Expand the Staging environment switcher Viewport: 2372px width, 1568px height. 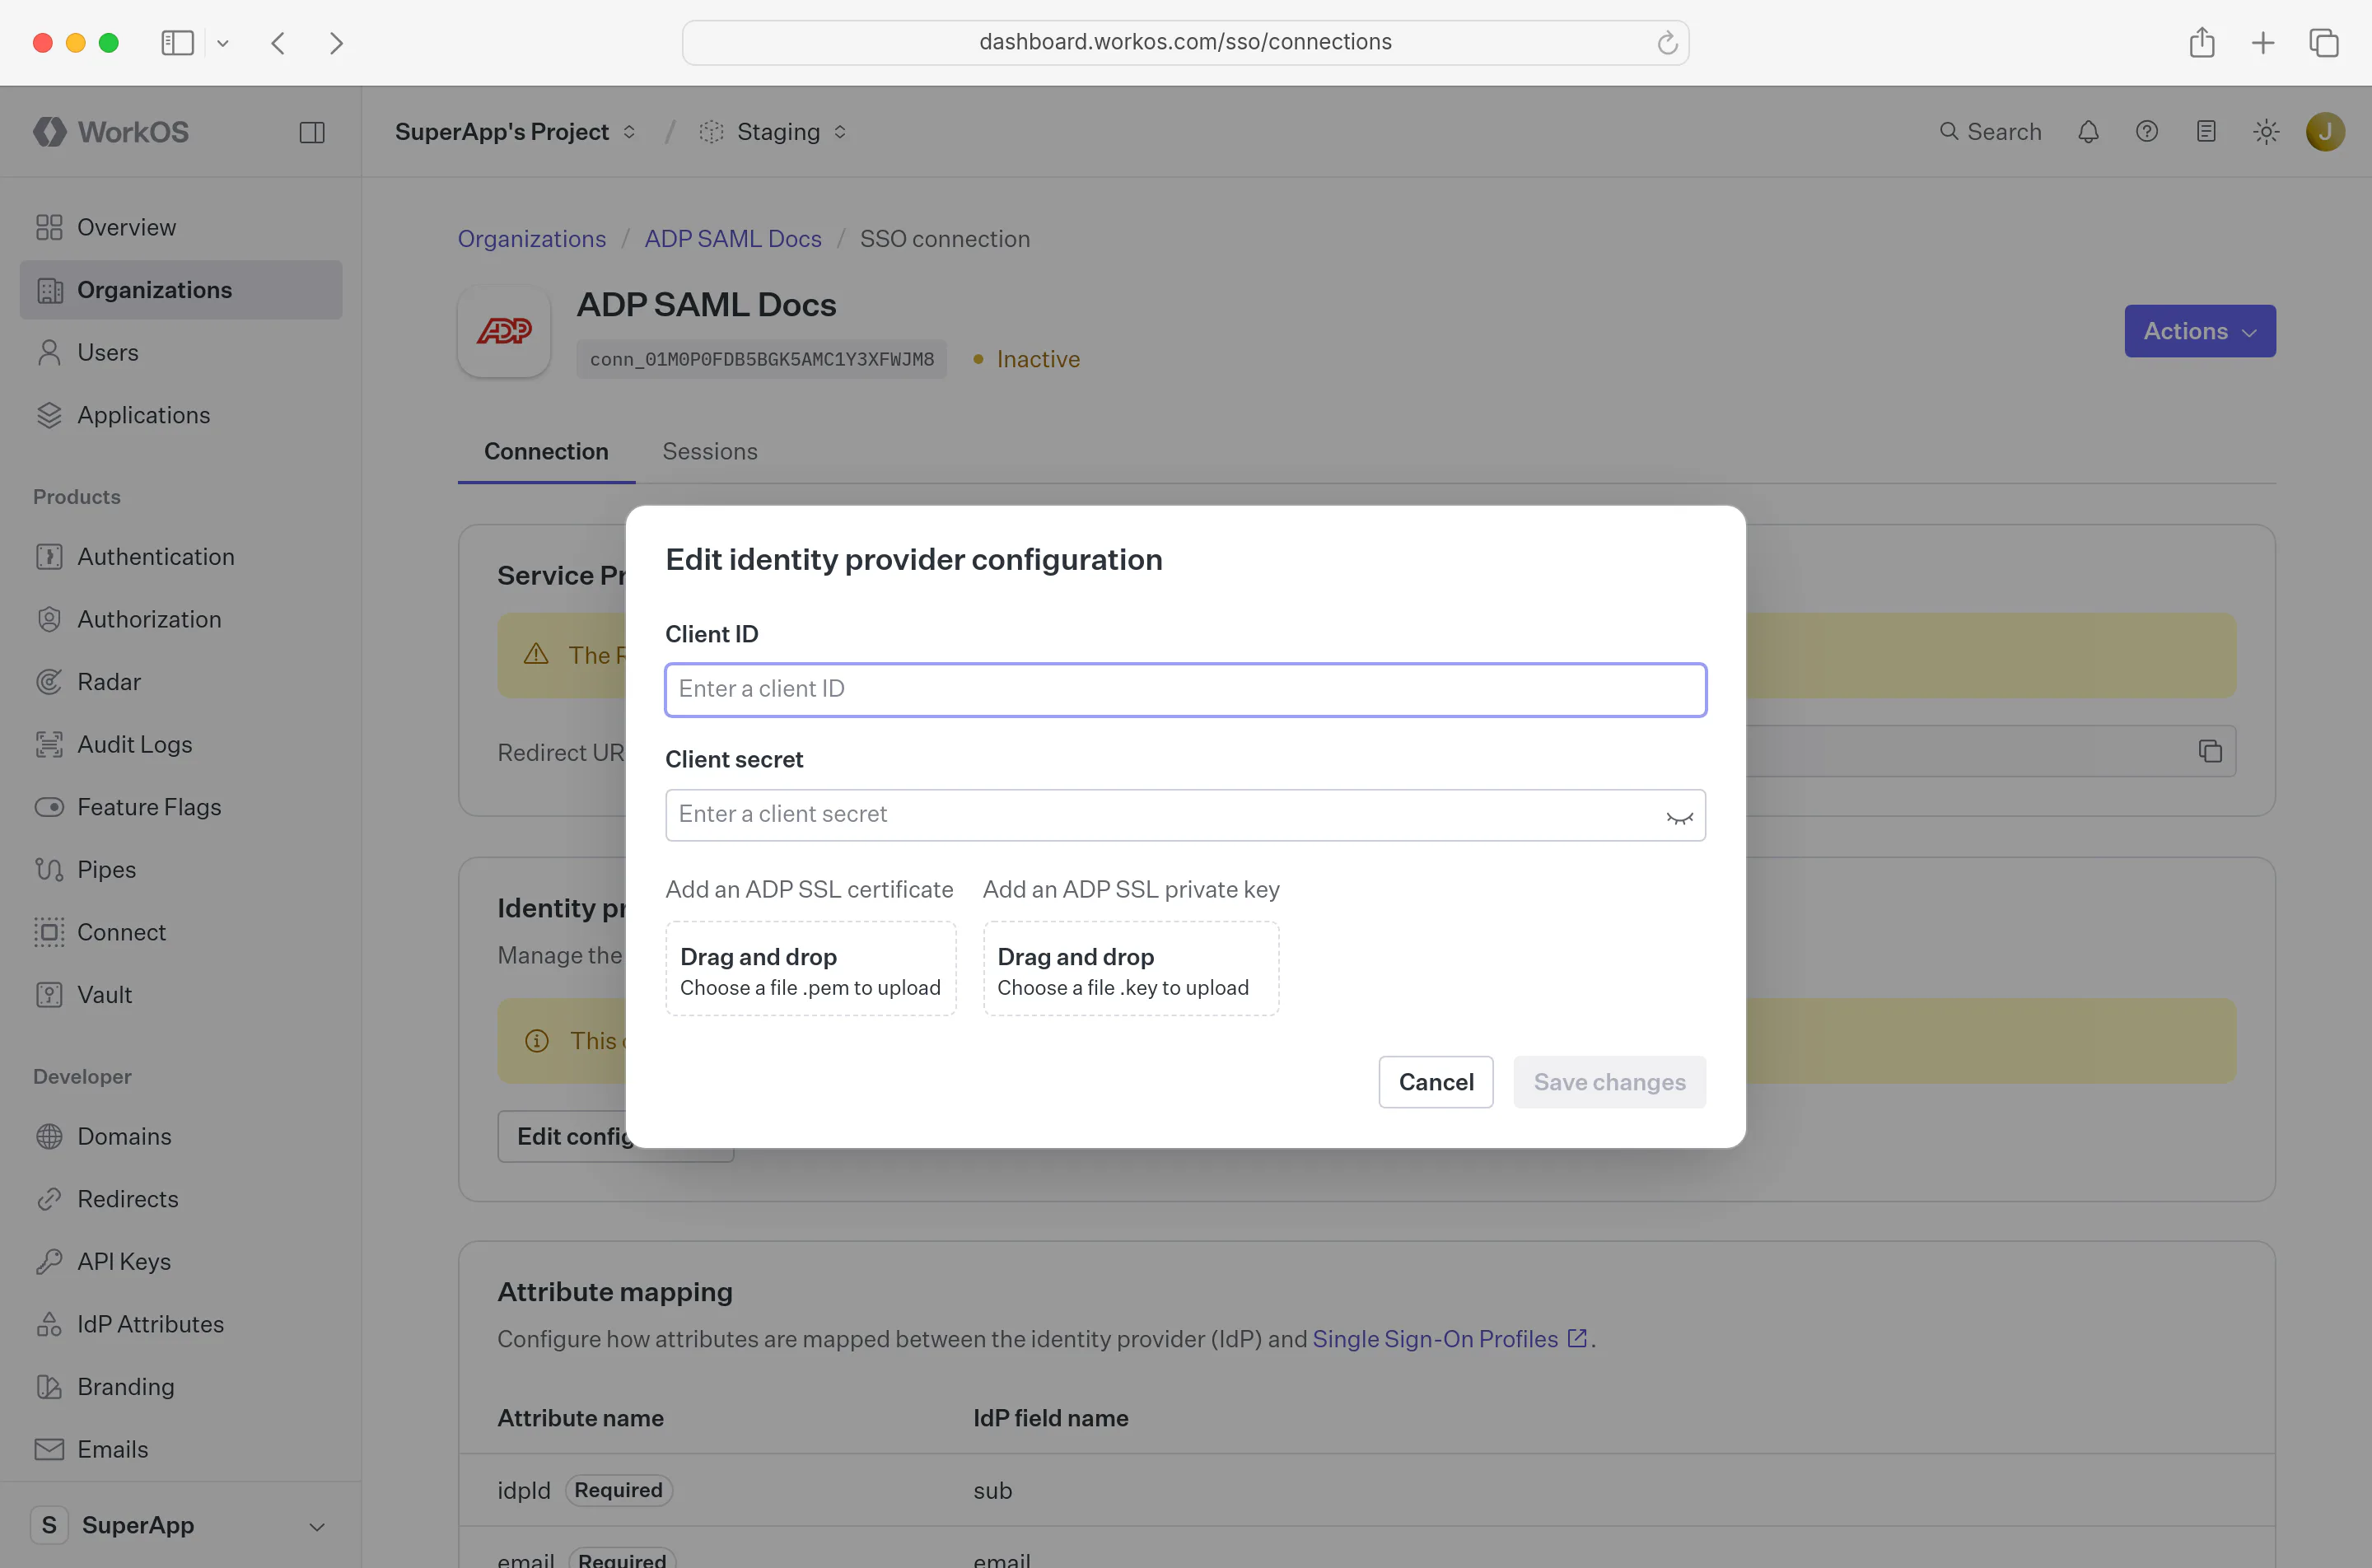click(x=773, y=132)
